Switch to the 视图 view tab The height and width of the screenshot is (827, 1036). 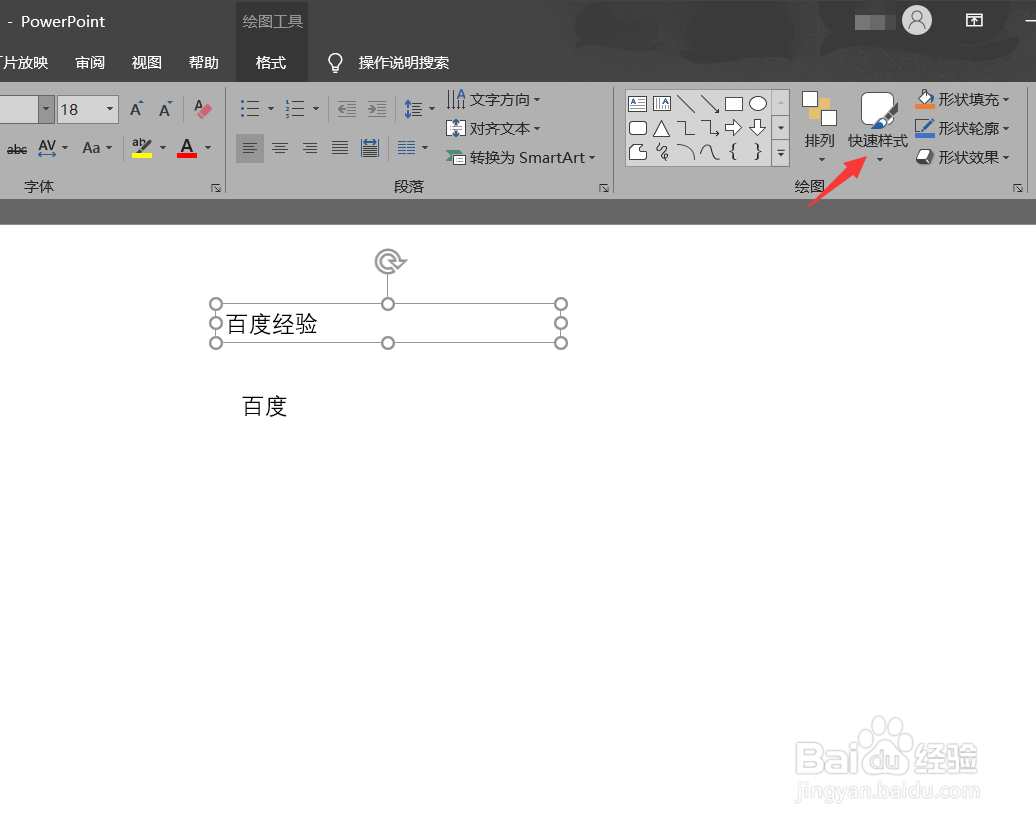(147, 63)
